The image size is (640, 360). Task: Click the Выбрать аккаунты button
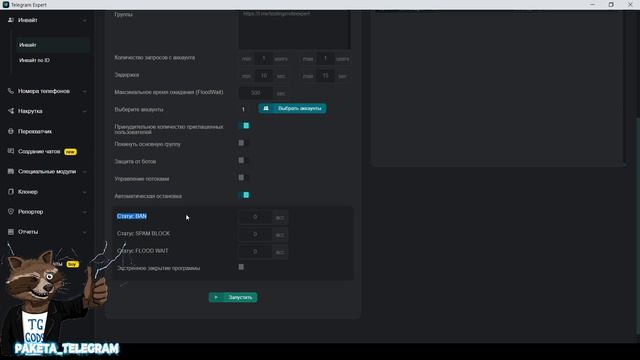pyautogui.click(x=292, y=109)
